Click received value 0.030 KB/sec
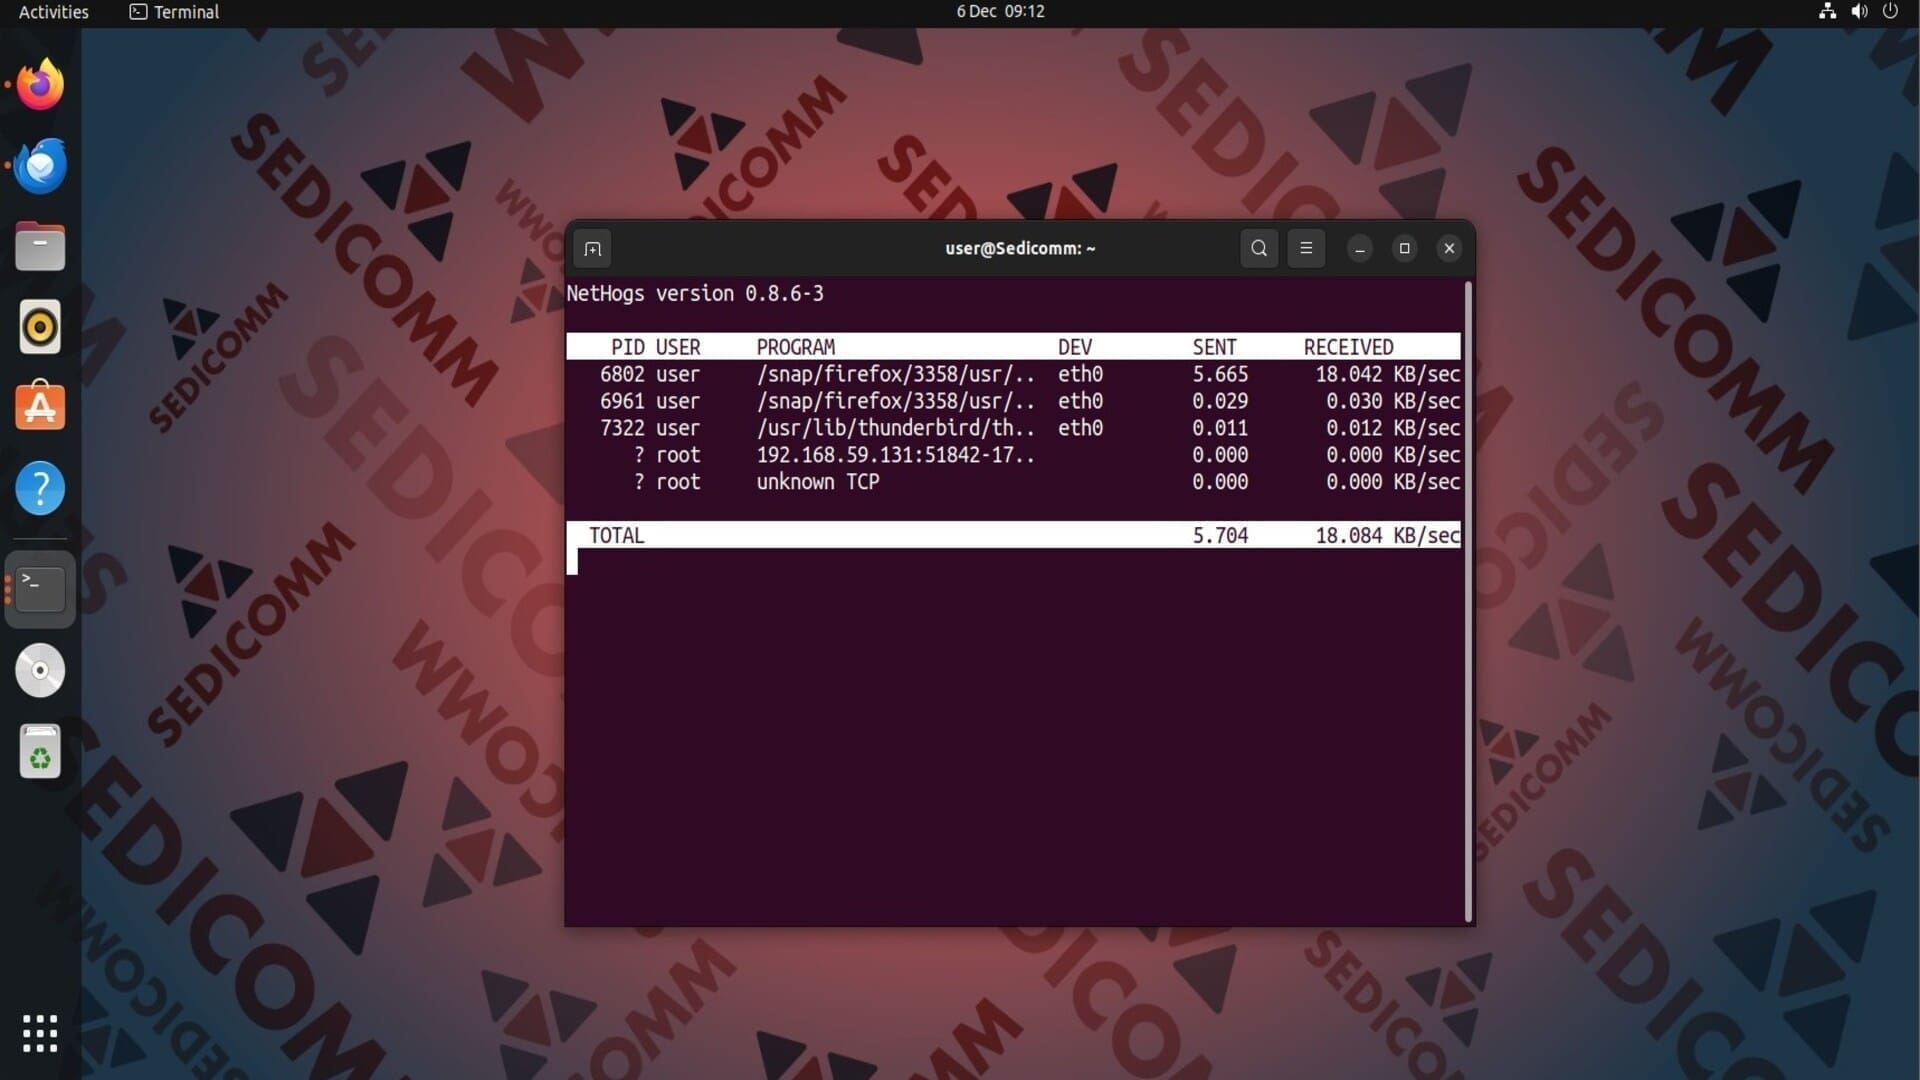The width and height of the screenshot is (1920, 1080). point(1393,401)
